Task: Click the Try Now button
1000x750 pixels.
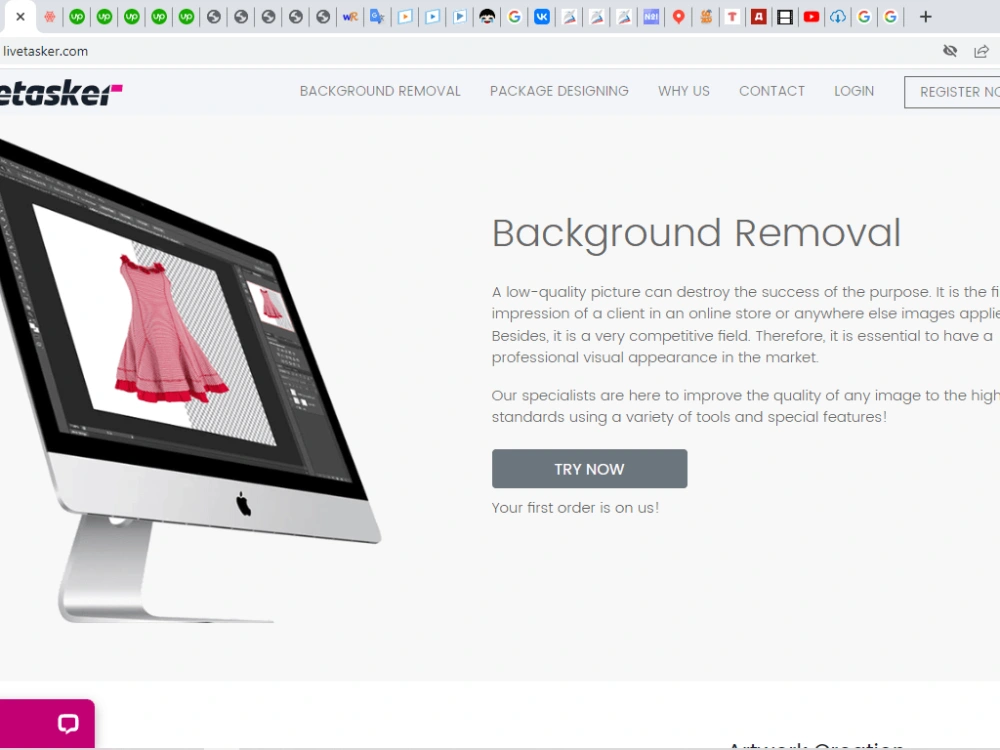Action: pos(589,469)
